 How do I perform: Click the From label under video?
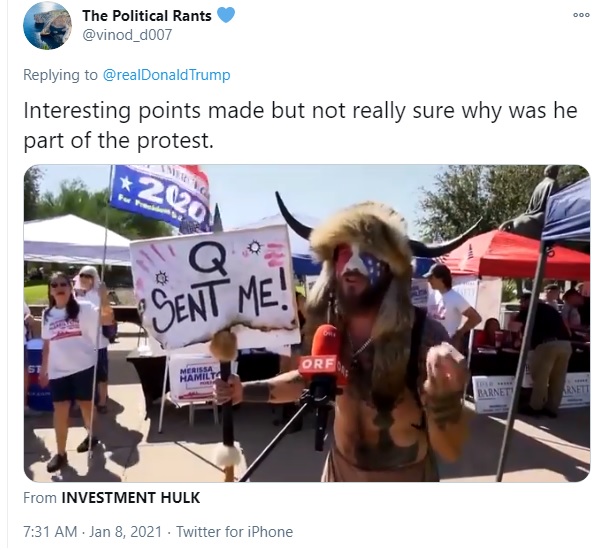[x=40, y=498]
